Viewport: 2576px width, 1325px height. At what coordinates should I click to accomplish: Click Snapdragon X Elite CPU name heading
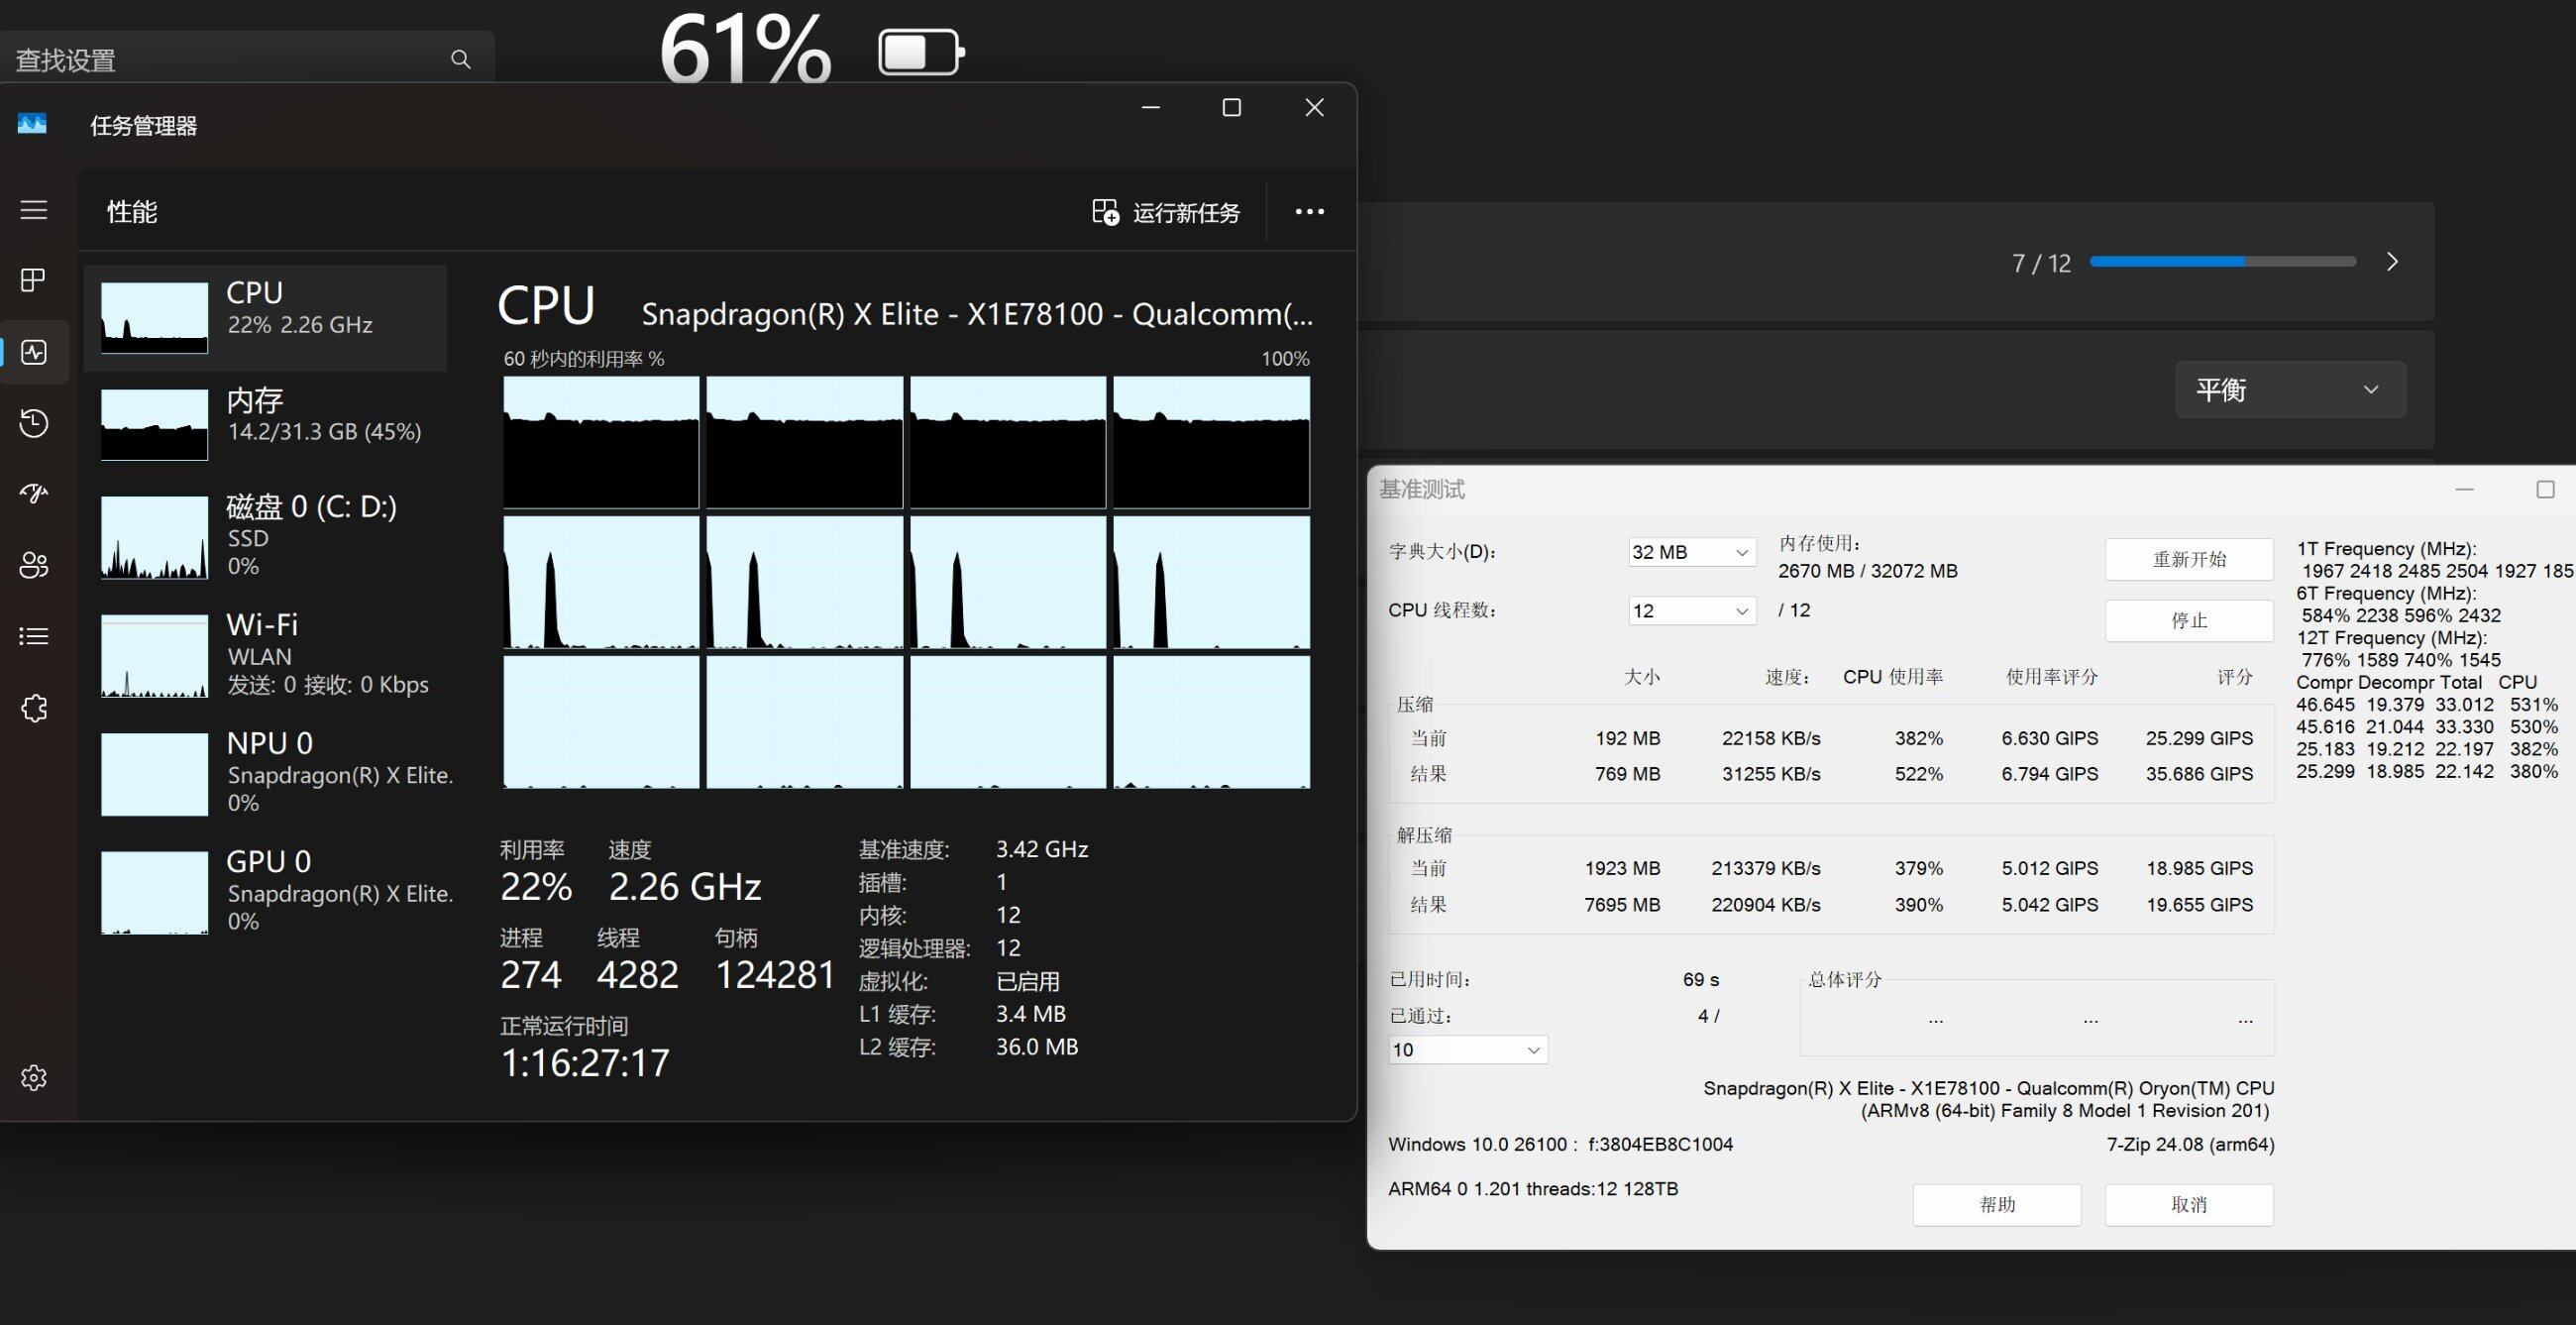tap(977, 314)
